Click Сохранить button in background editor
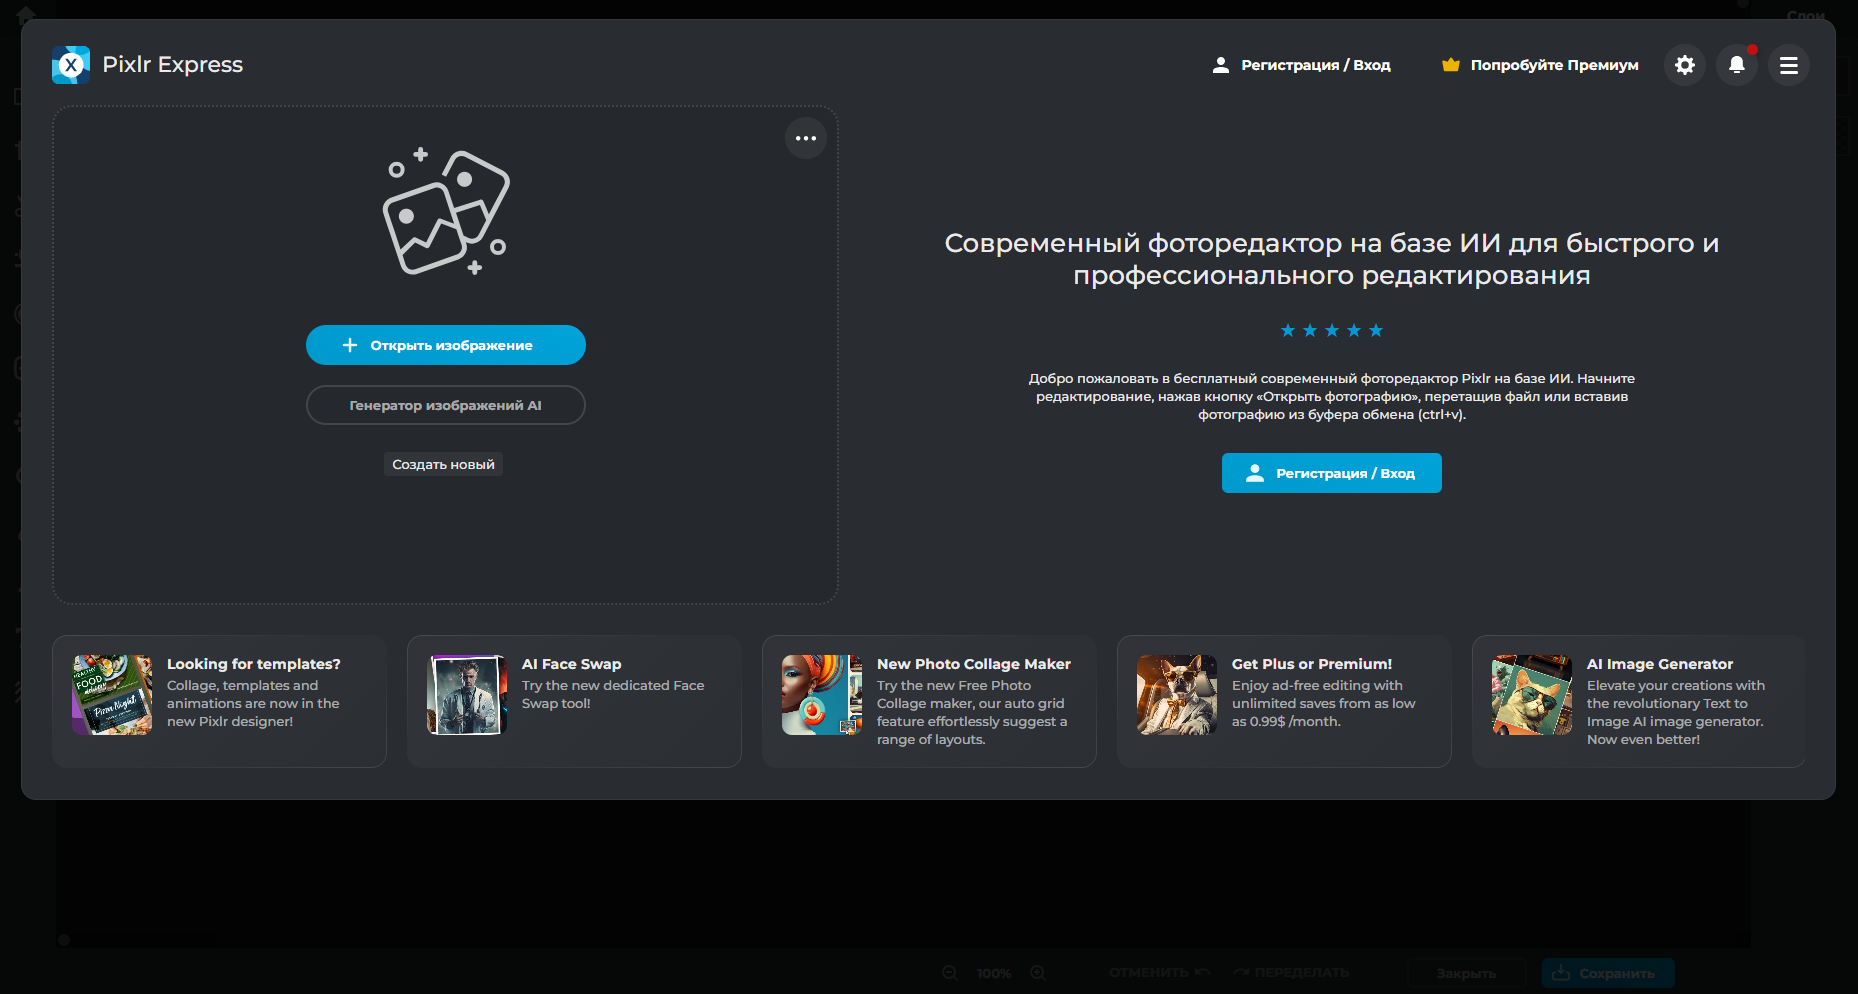 click(x=1608, y=973)
